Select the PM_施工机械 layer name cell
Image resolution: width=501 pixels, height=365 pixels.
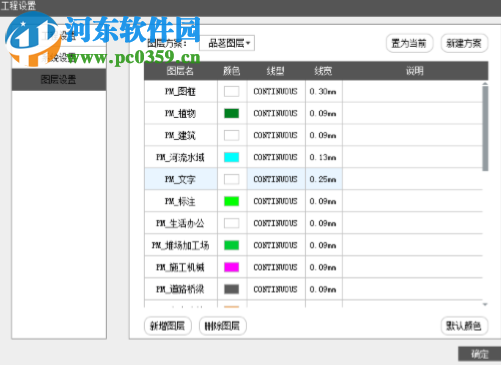point(181,267)
